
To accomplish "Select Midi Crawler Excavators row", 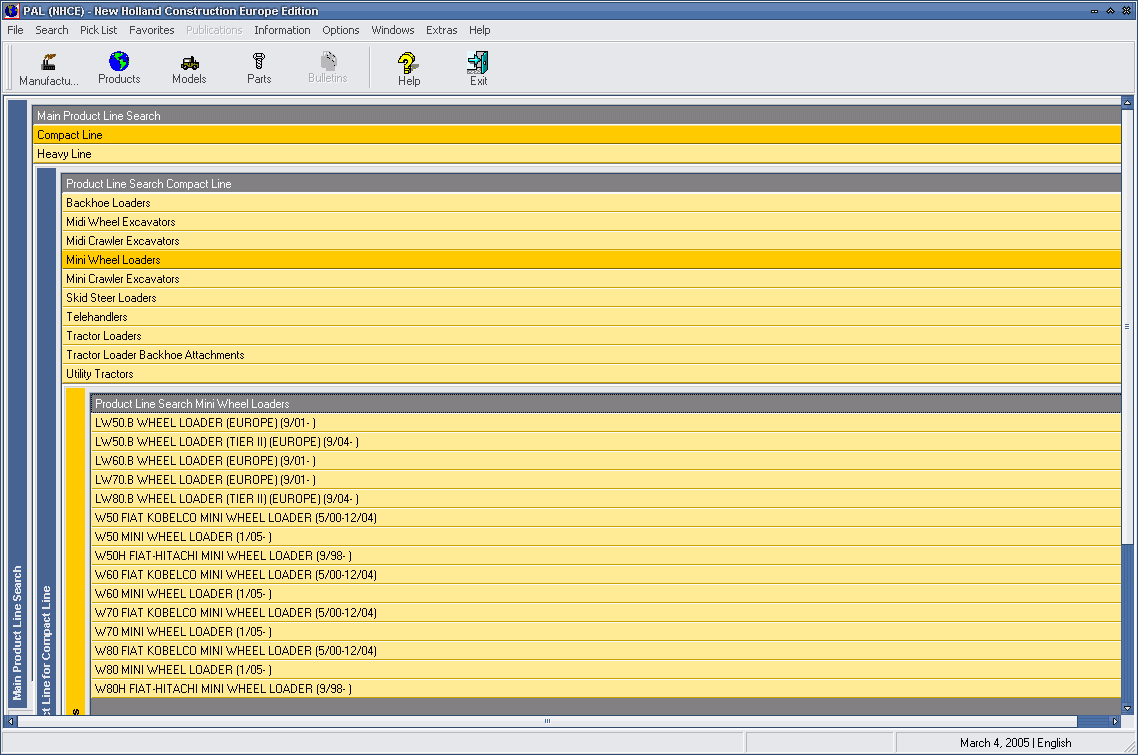I will pos(591,241).
